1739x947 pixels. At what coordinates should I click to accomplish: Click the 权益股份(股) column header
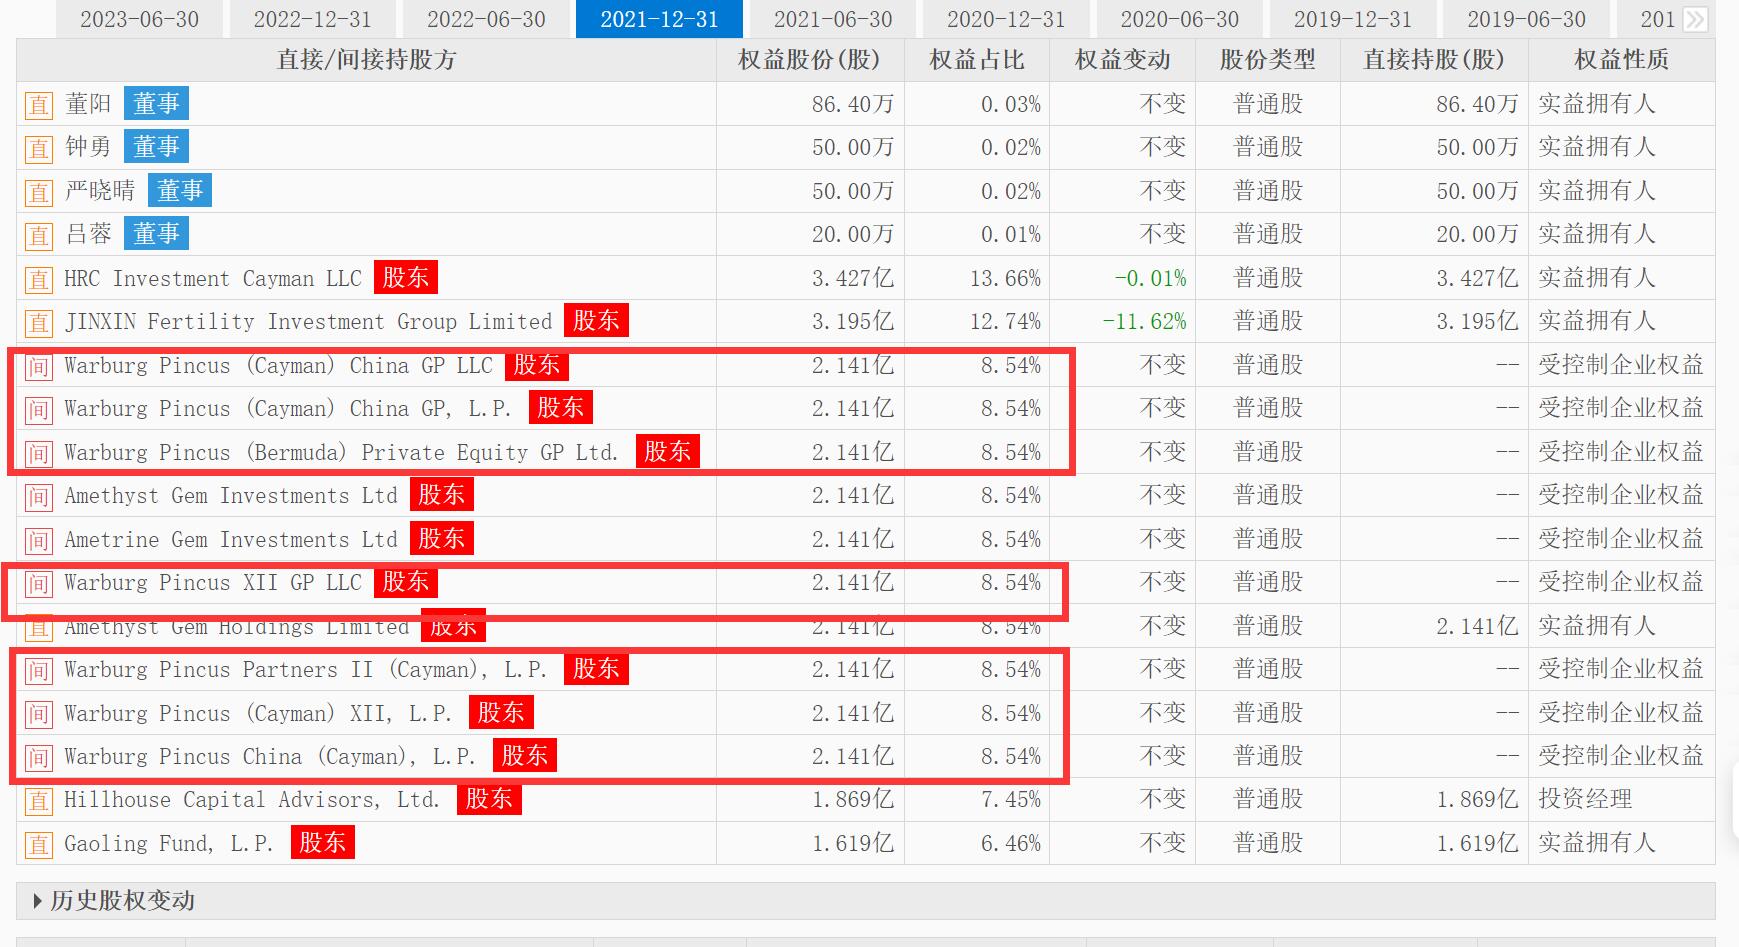click(809, 60)
